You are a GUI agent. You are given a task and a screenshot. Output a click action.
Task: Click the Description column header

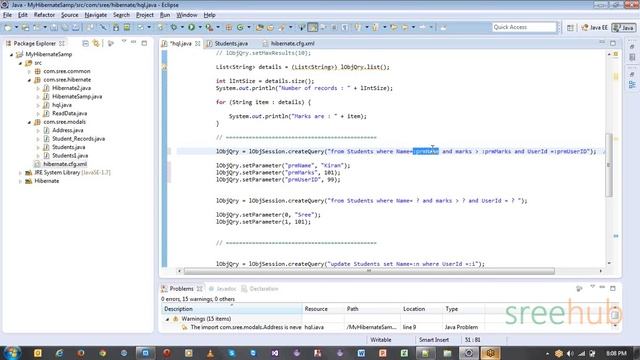(x=232, y=309)
